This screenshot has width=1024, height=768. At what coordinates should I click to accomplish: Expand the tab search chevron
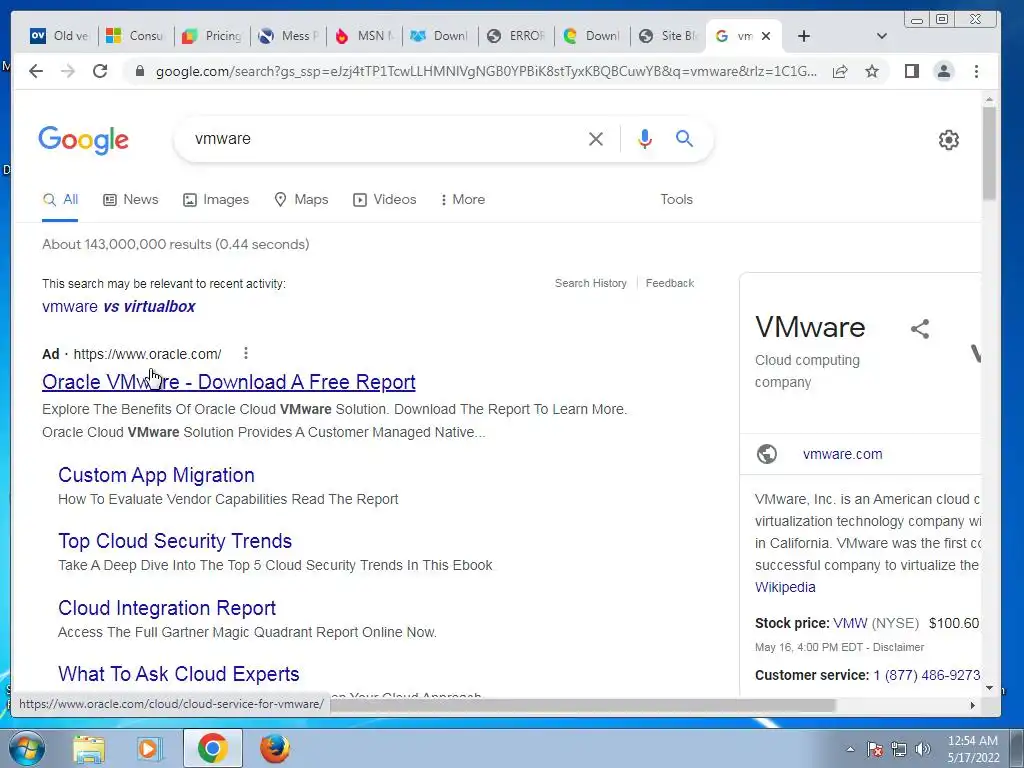point(882,36)
